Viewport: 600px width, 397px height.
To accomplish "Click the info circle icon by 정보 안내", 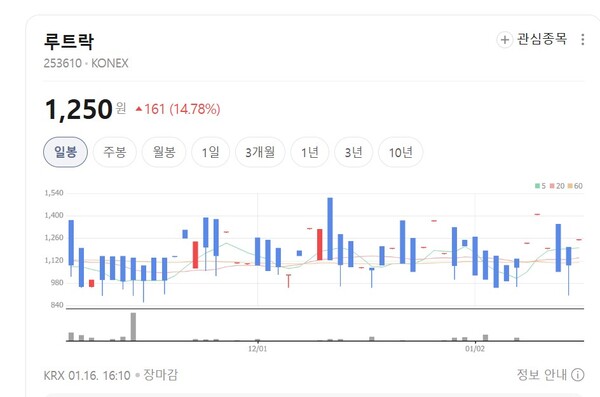I will point(578,374).
